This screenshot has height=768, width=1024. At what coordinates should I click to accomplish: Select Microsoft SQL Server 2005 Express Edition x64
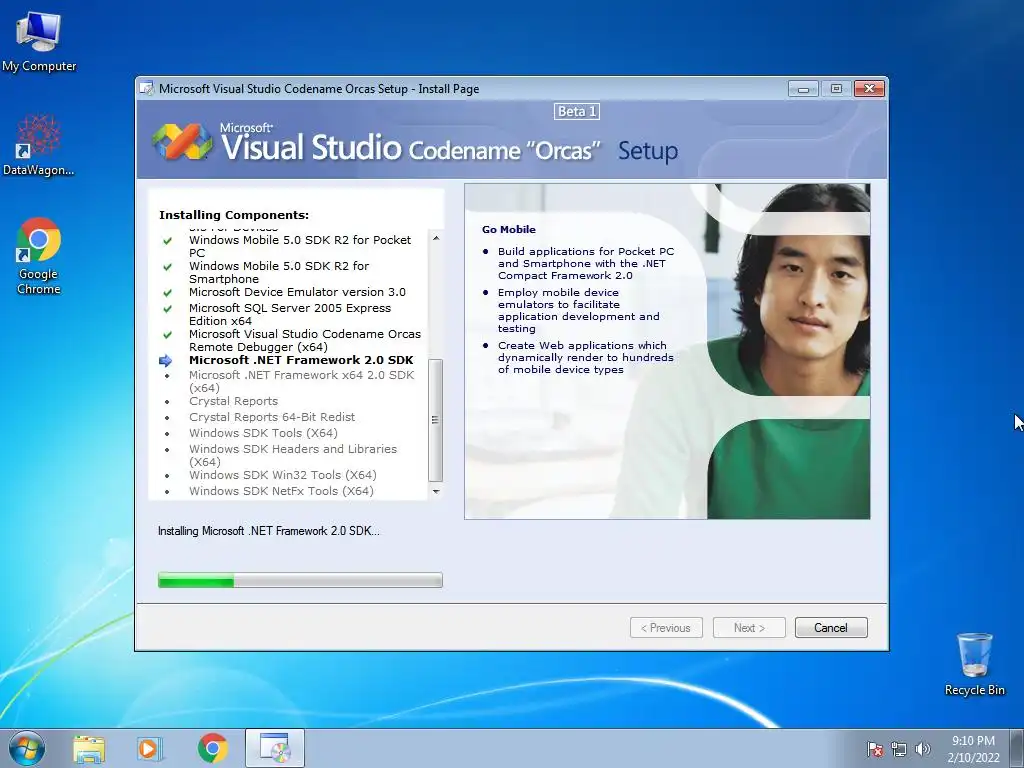pos(290,314)
